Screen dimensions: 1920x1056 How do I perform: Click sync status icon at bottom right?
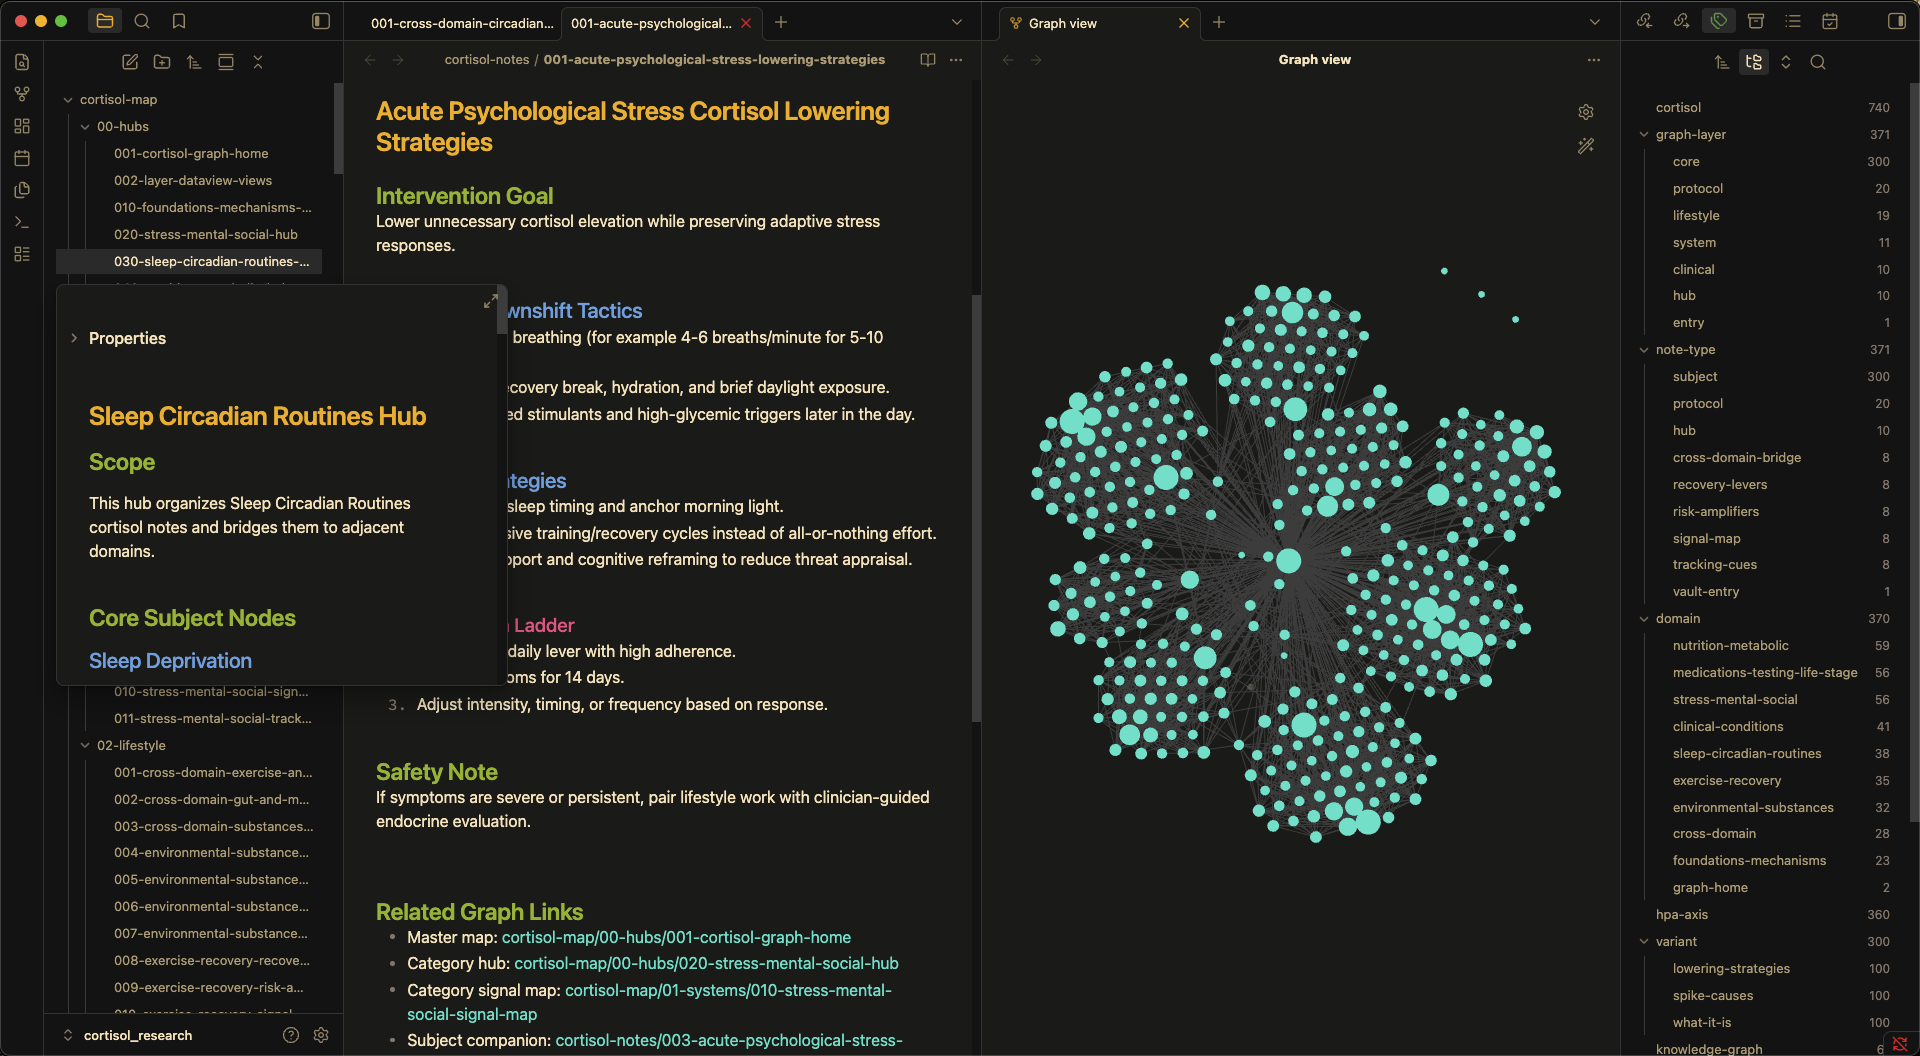(x=1899, y=1044)
